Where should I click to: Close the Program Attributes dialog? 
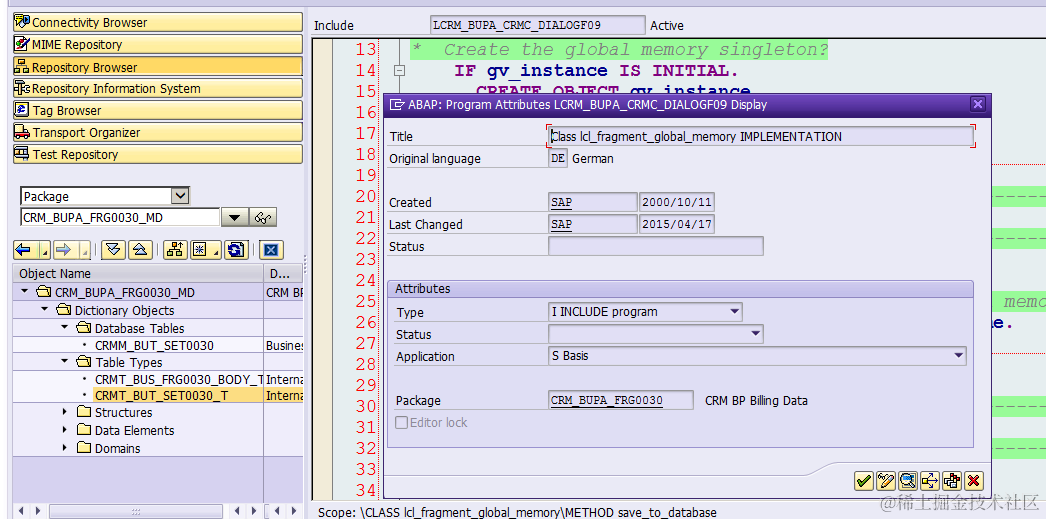click(x=977, y=104)
